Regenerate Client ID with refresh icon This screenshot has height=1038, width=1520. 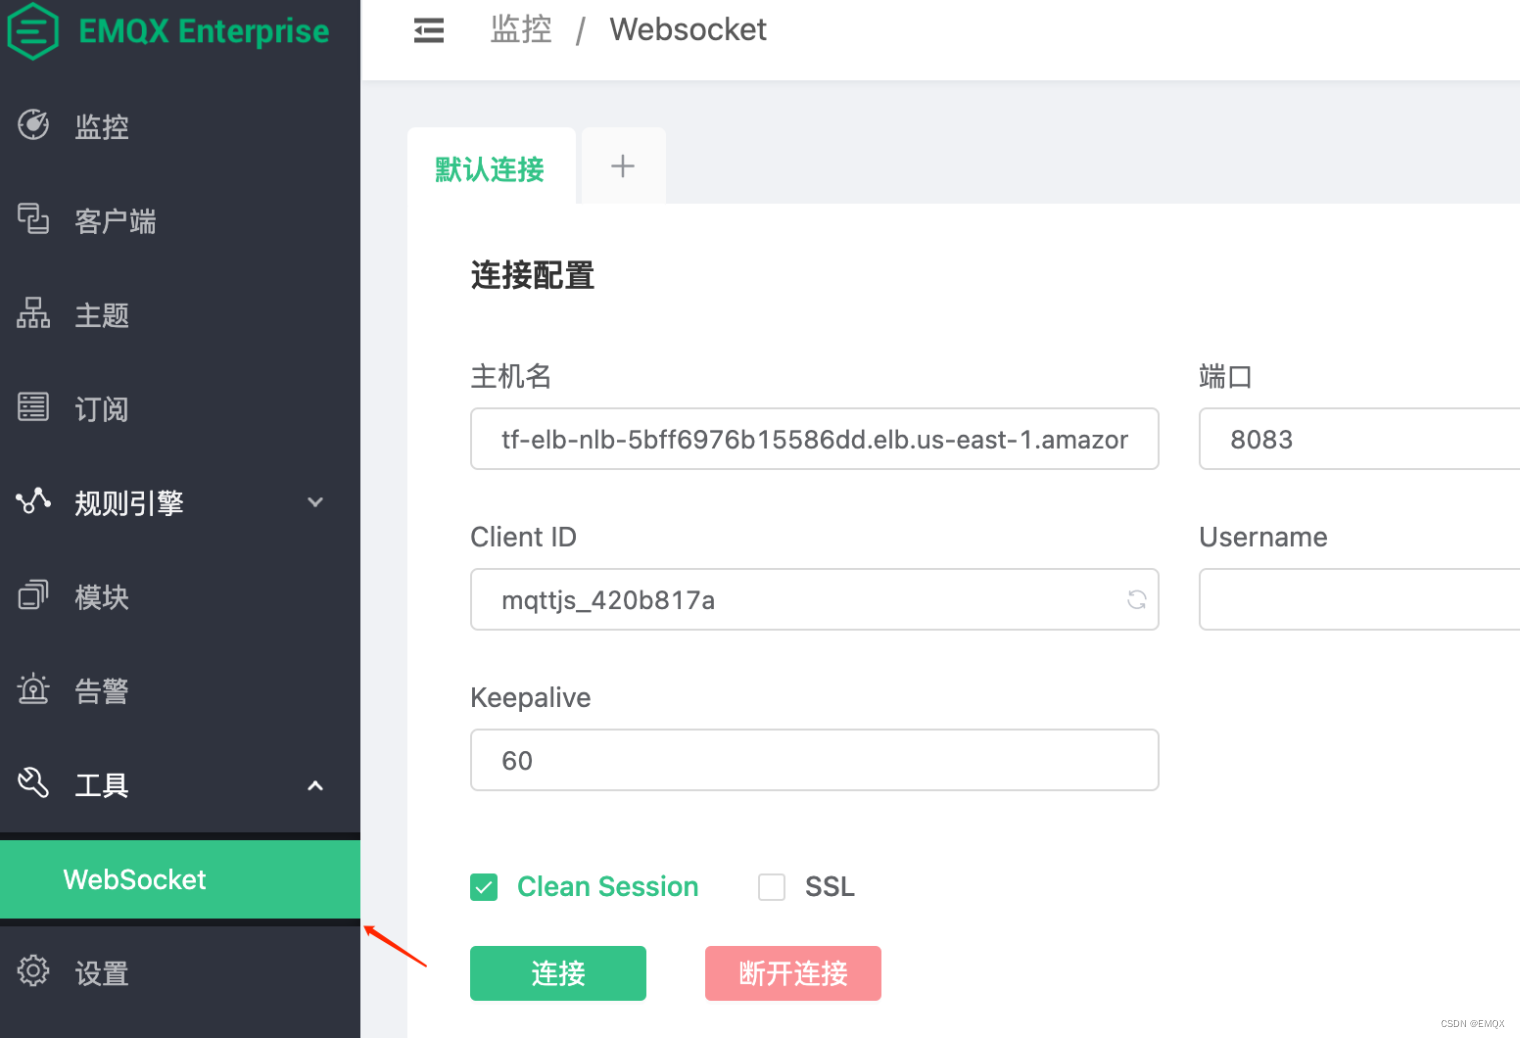pyautogui.click(x=1137, y=600)
